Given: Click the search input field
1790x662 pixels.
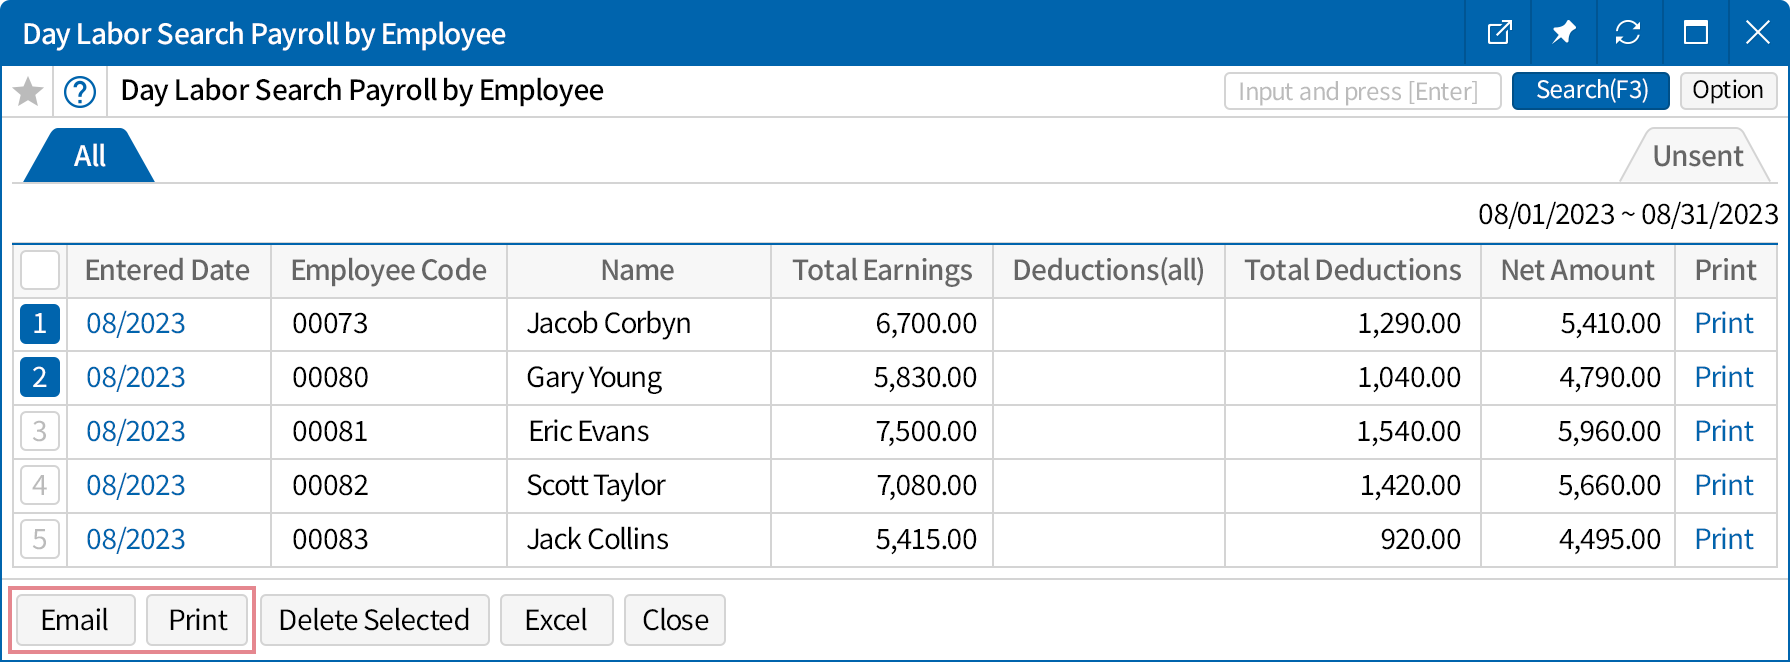Looking at the screenshot, I should pyautogui.click(x=1362, y=91).
